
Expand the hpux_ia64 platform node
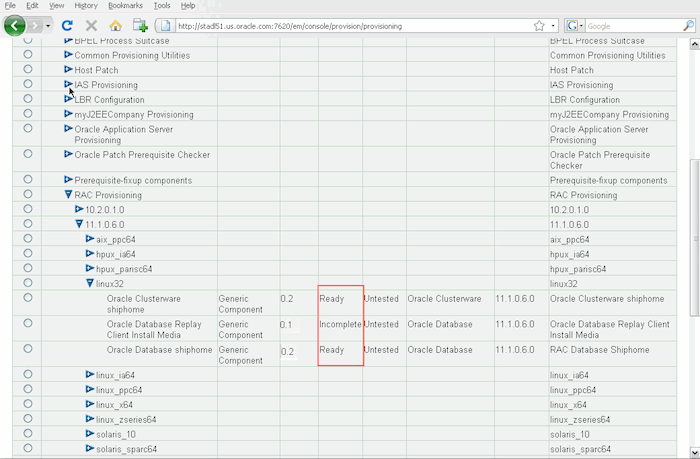[90, 254]
